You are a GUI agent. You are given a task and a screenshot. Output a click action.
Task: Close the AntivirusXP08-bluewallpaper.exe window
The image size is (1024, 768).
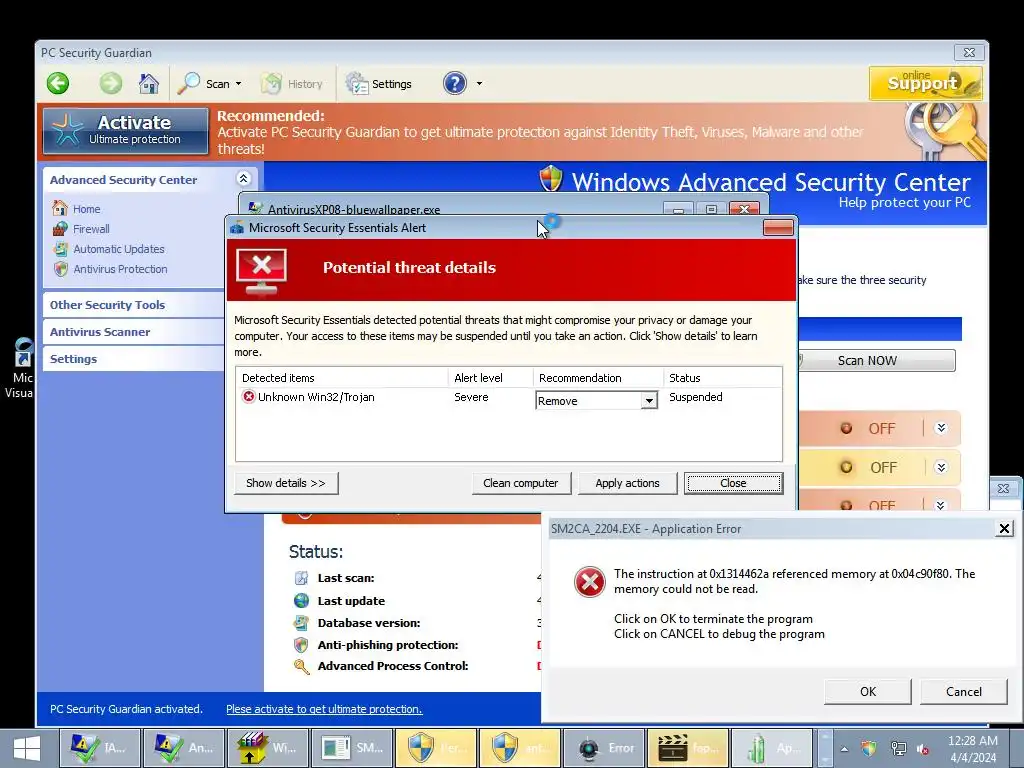click(x=744, y=209)
